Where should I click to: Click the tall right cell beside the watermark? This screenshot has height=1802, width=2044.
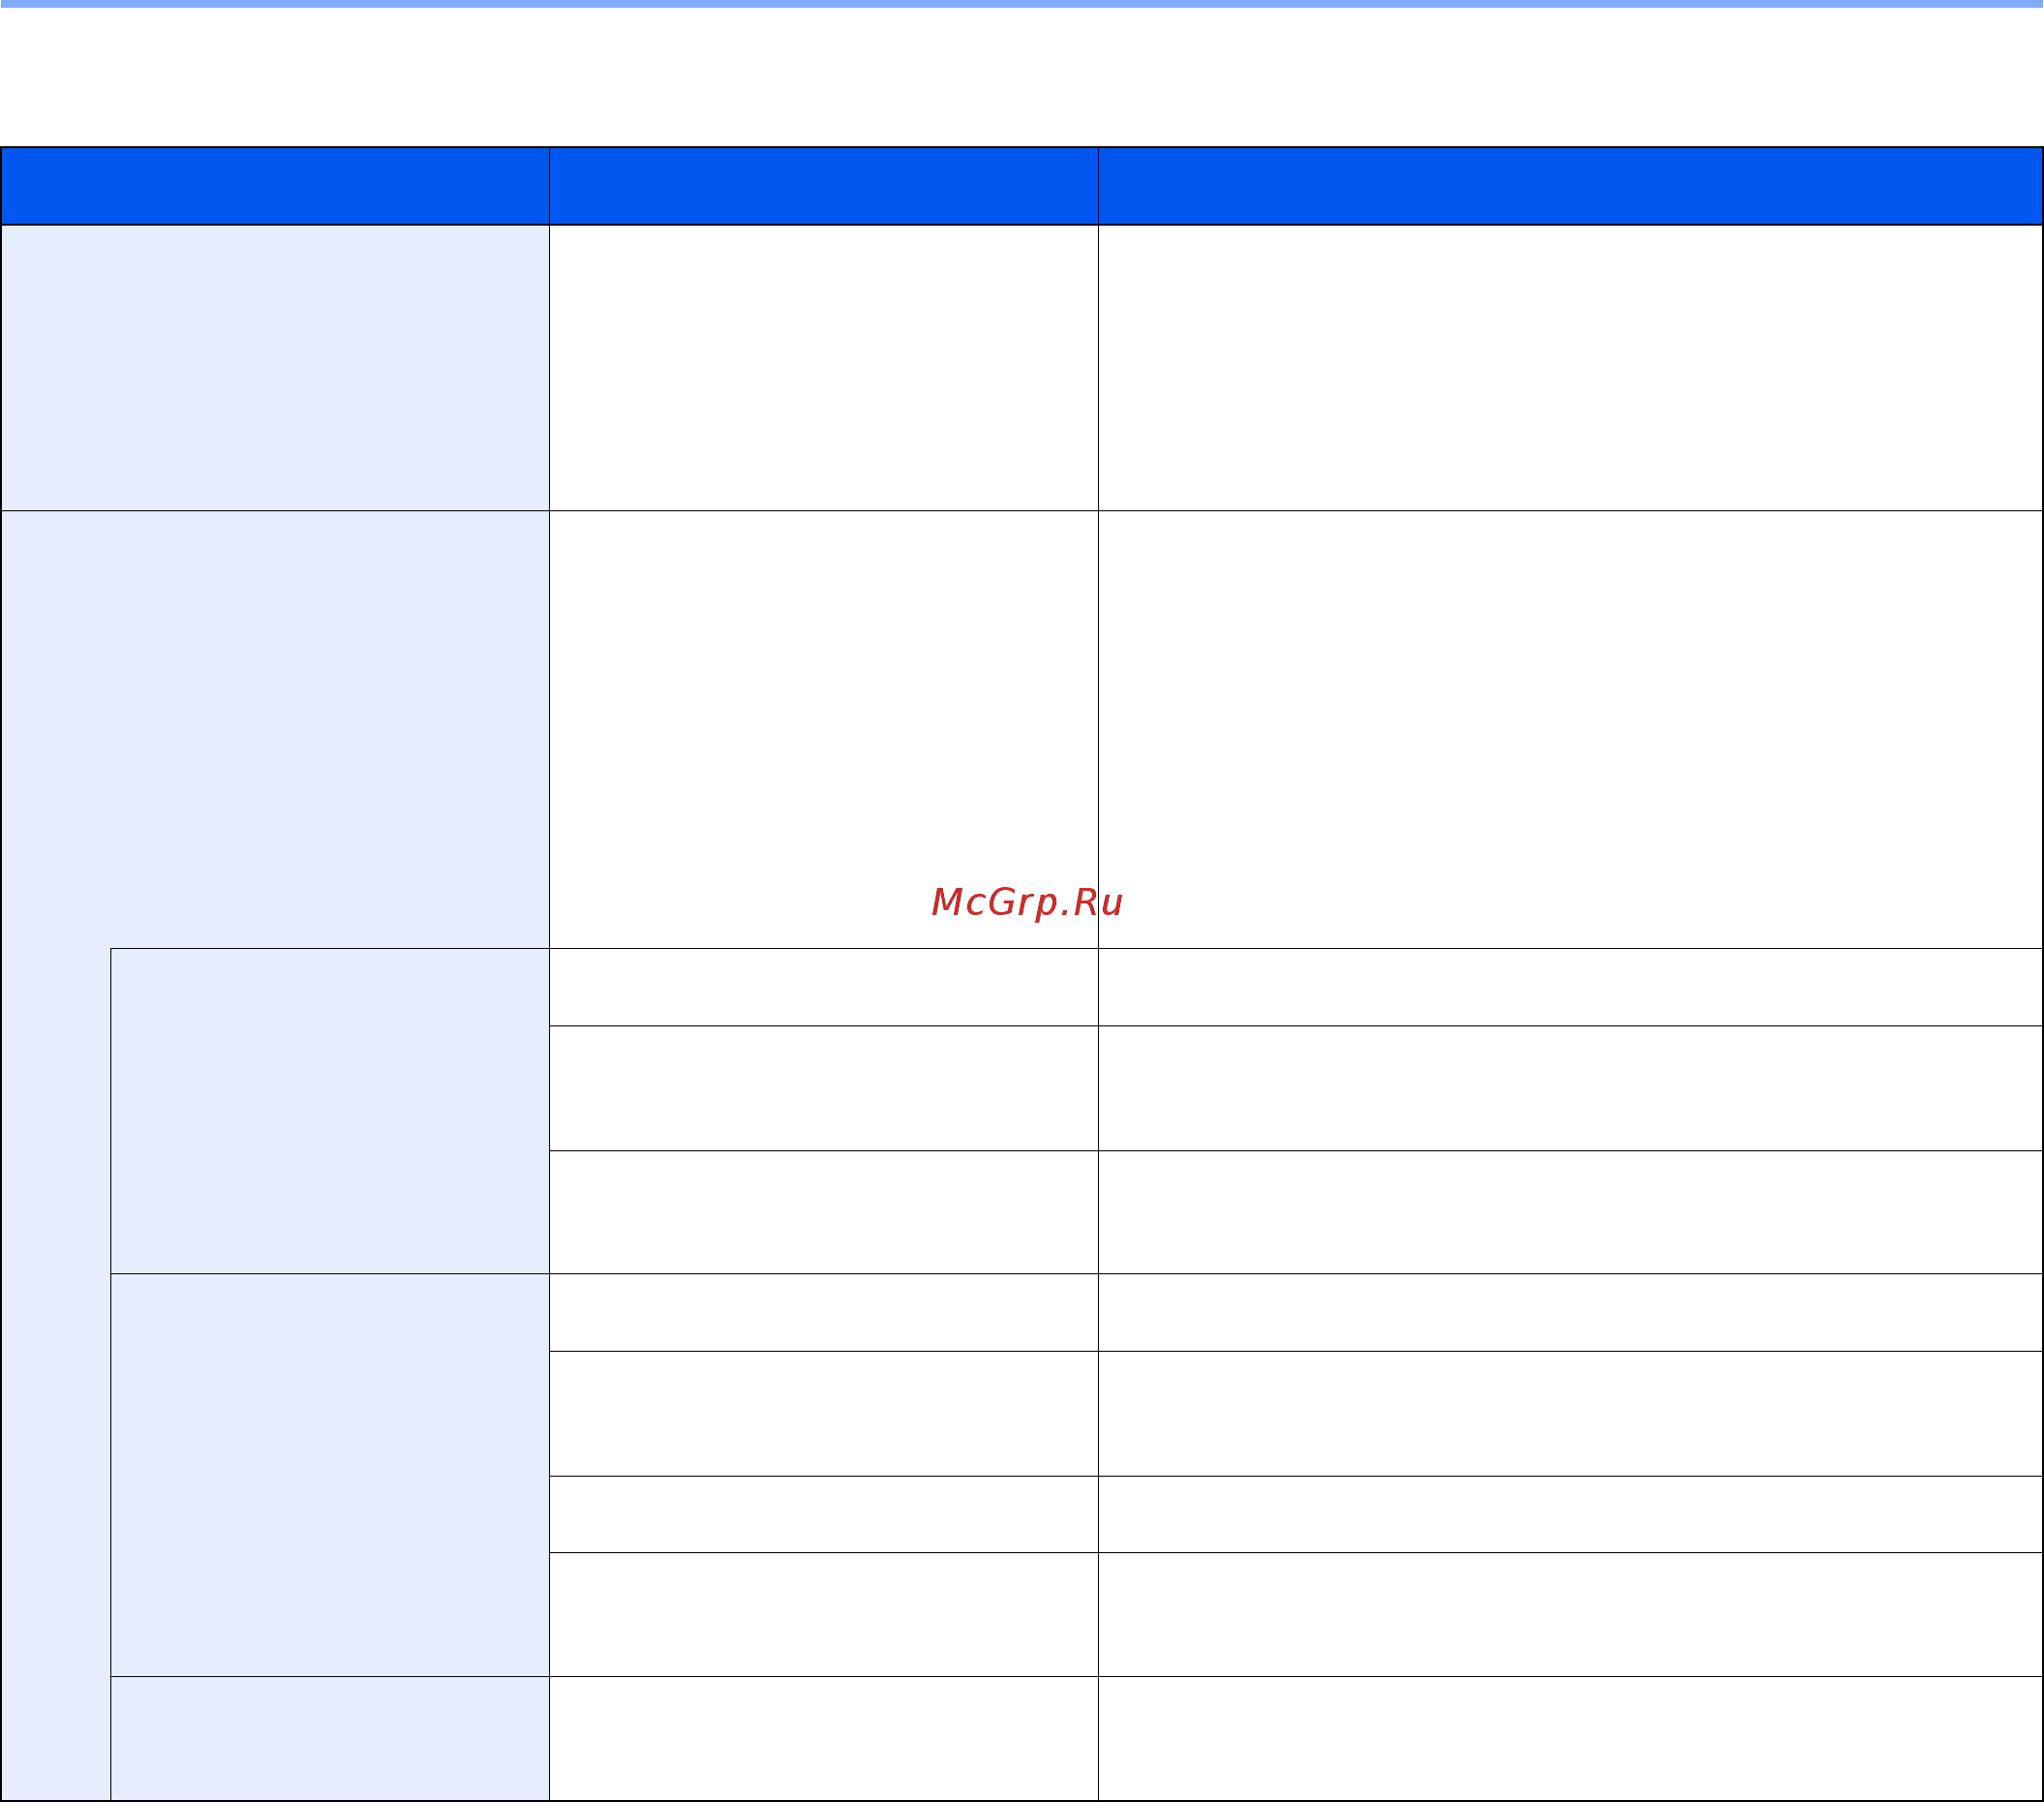pos(1570,730)
